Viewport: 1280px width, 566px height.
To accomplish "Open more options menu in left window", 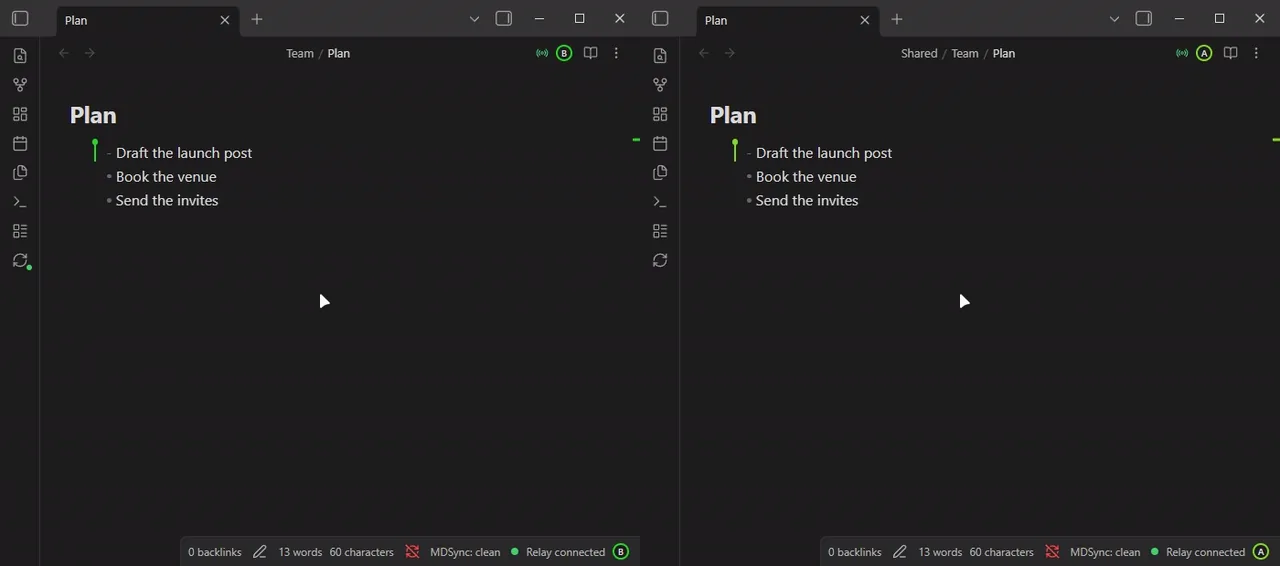I will pyautogui.click(x=616, y=53).
